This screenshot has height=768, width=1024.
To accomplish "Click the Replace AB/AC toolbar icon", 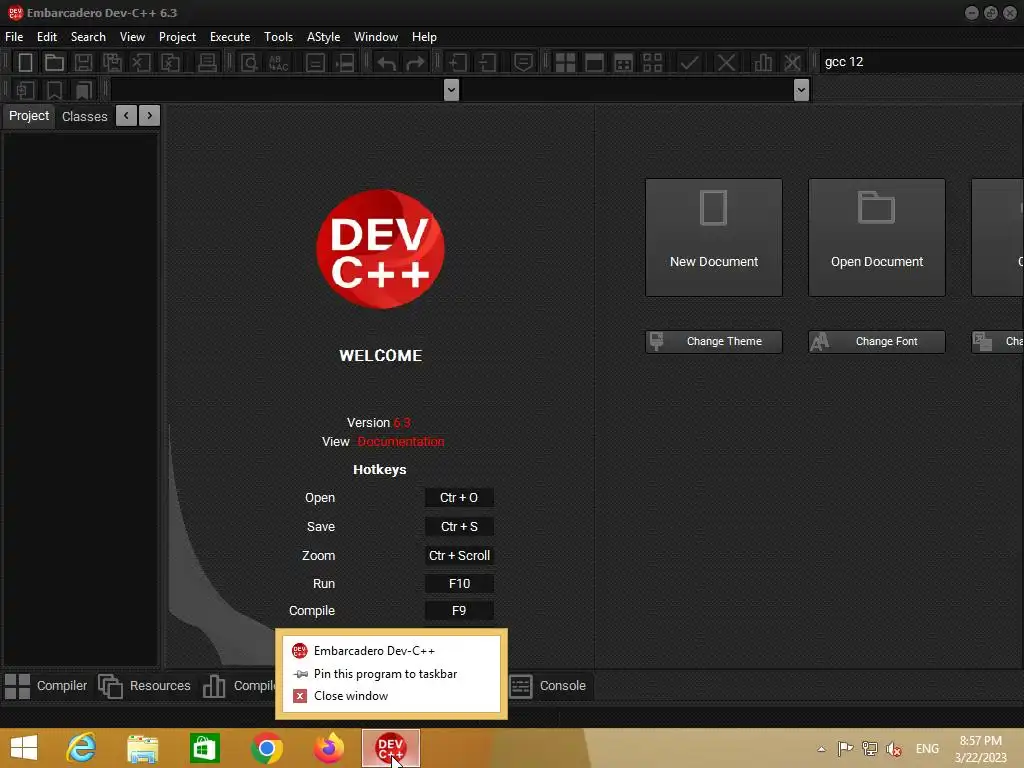I will click(278, 63).
